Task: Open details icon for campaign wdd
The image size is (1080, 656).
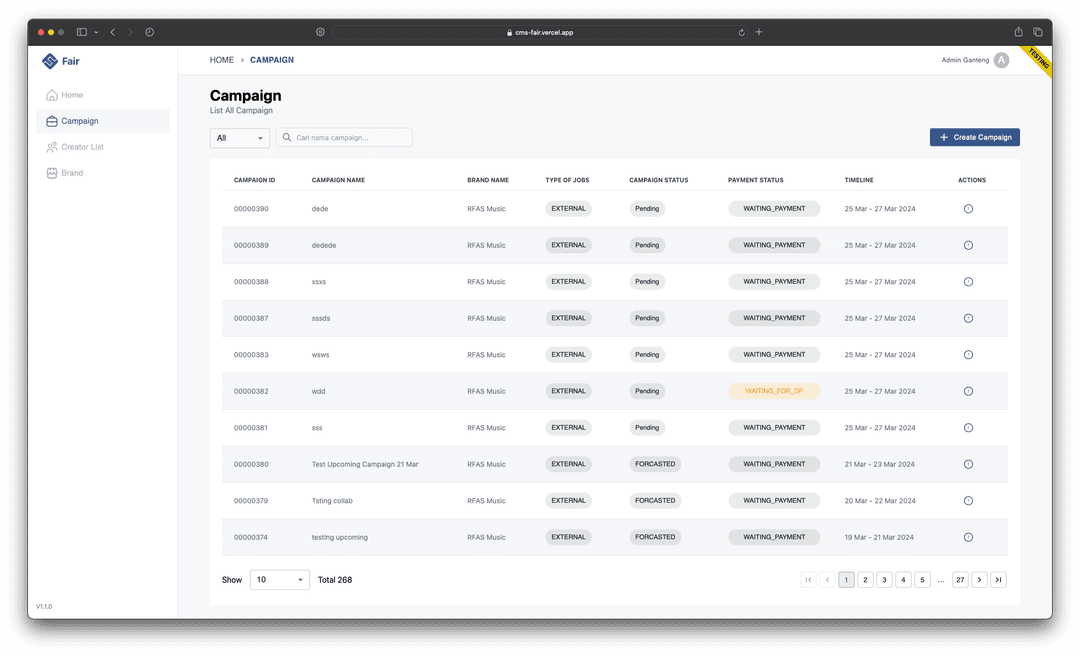Action: tap(968, 391)
